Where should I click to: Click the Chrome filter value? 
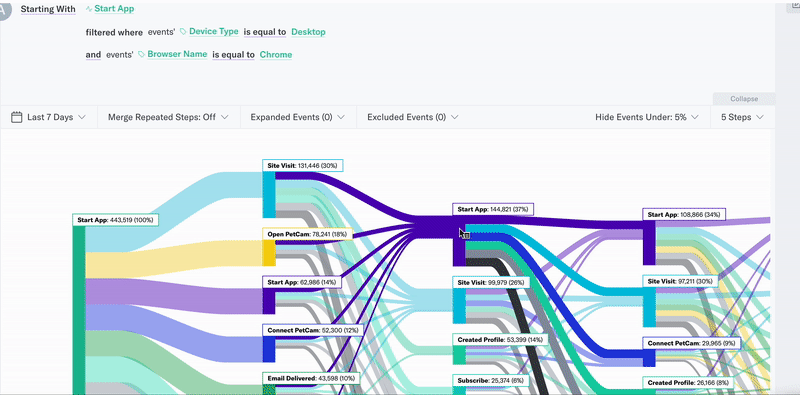point(276,55)
